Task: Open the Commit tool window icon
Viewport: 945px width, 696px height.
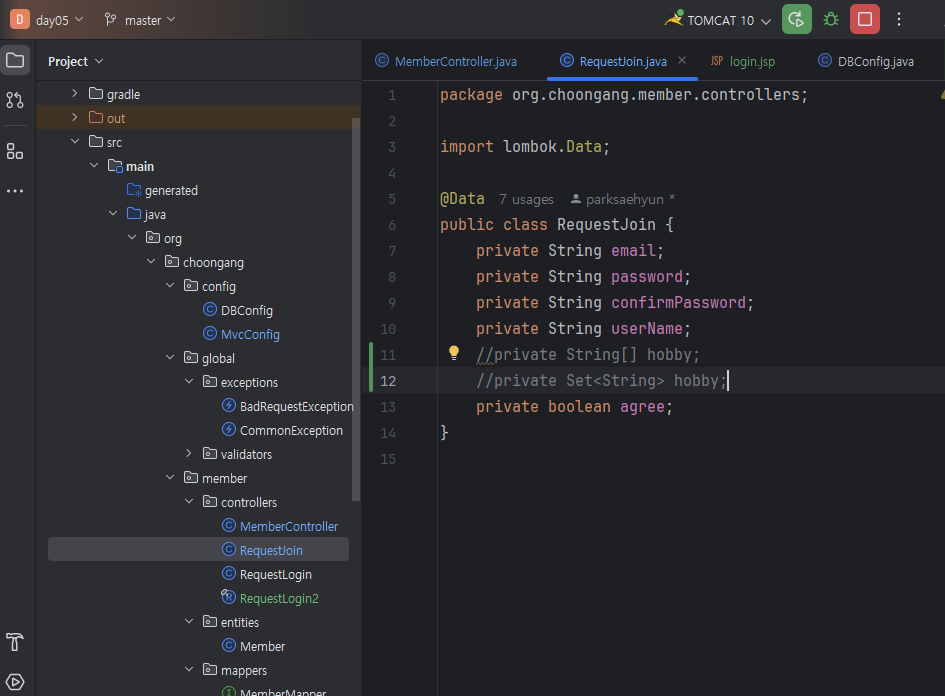Action: click(15, 100)
